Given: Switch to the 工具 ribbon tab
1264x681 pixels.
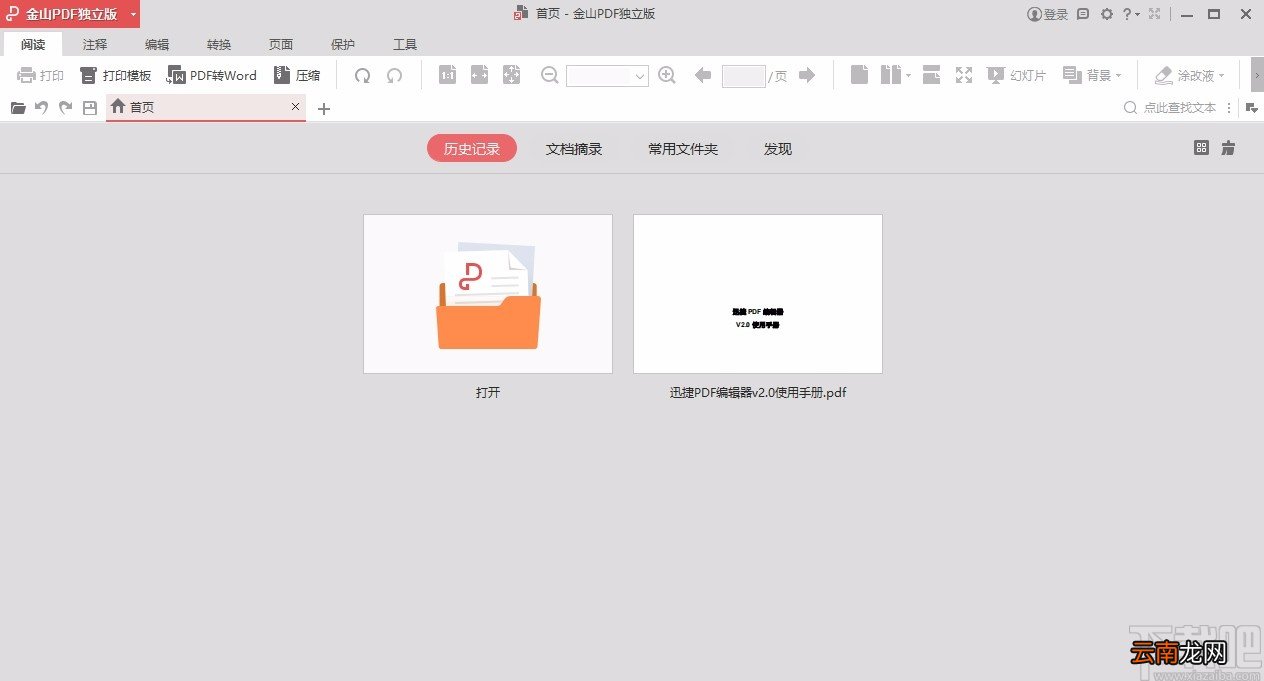Looking at the screenshot, I should 405,44.
